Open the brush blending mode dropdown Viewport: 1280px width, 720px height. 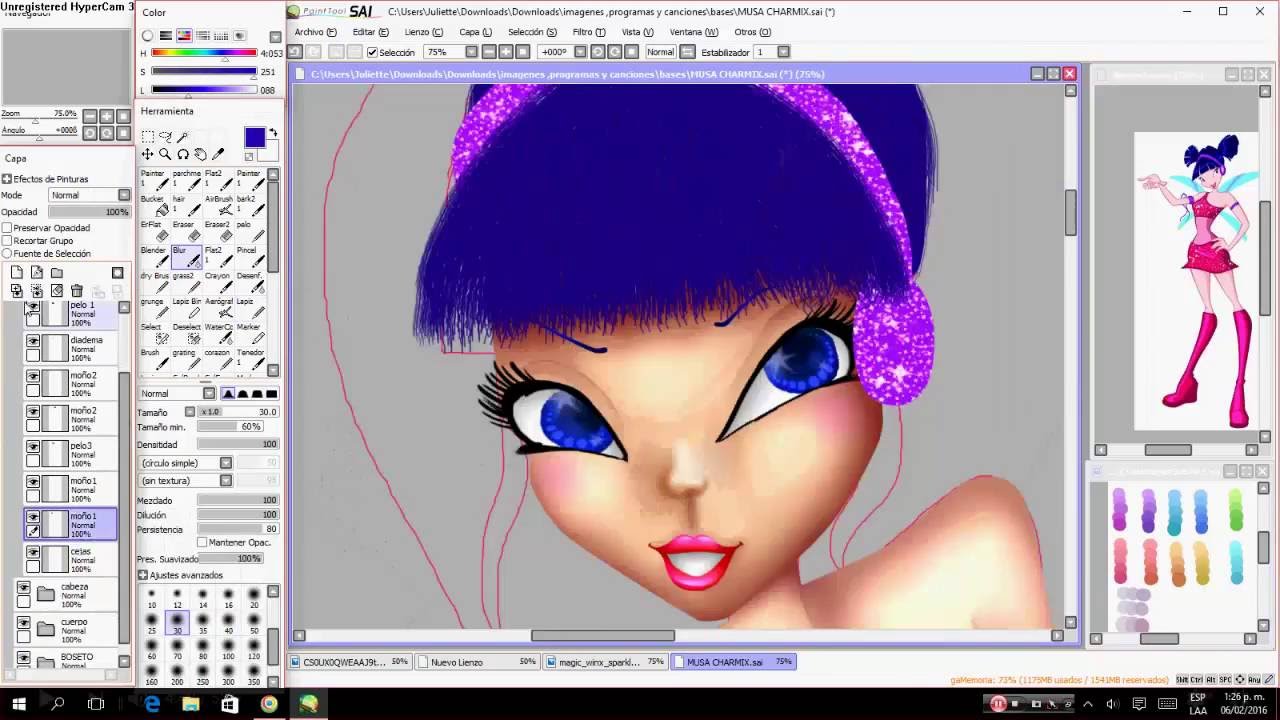pyautogui.click(x=209, y=393)
